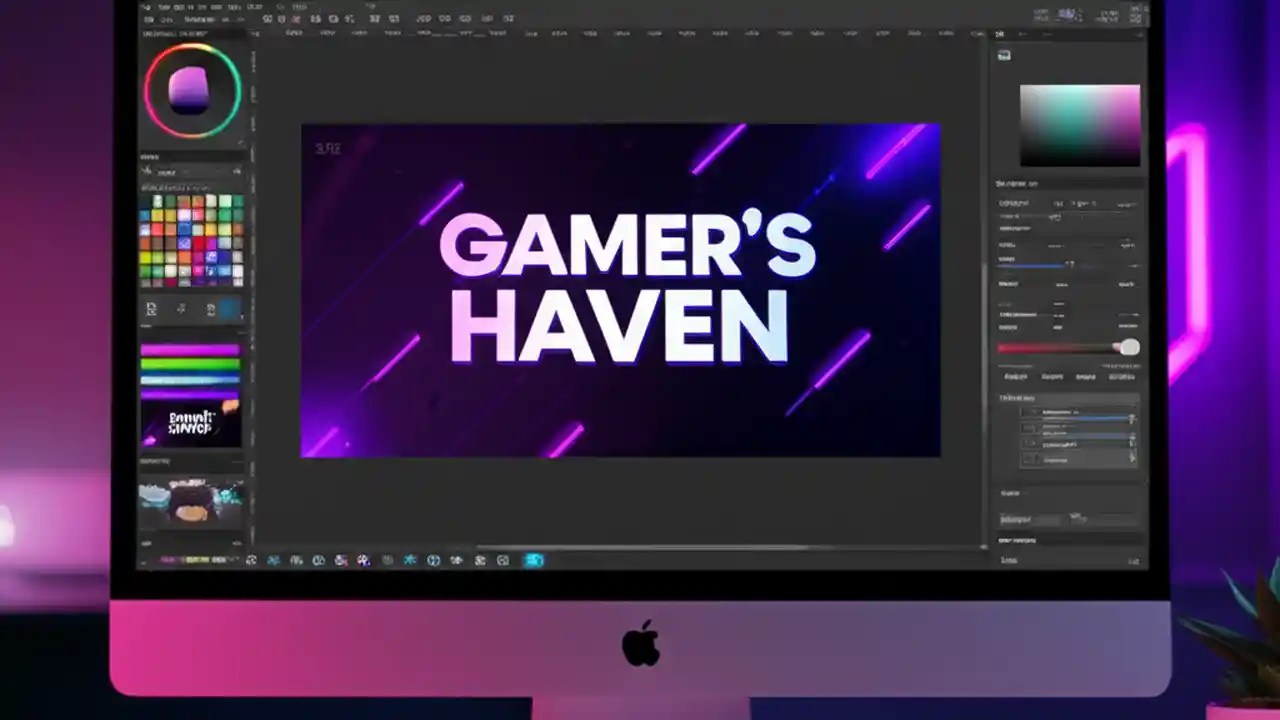This screenshot has height=720, width=1280.
Task: Select the color wheel picker tool
Action: (192, 90)
